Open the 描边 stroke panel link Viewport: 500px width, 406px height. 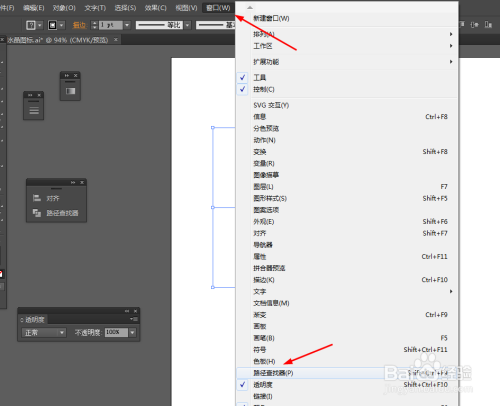(79, 25)
